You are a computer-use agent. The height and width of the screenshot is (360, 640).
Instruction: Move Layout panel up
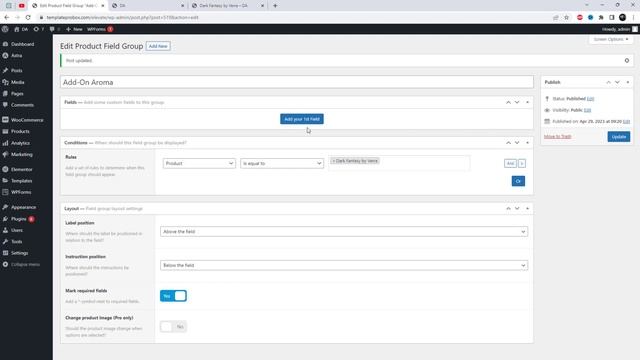pyautogui.click(x=508, y=209)
